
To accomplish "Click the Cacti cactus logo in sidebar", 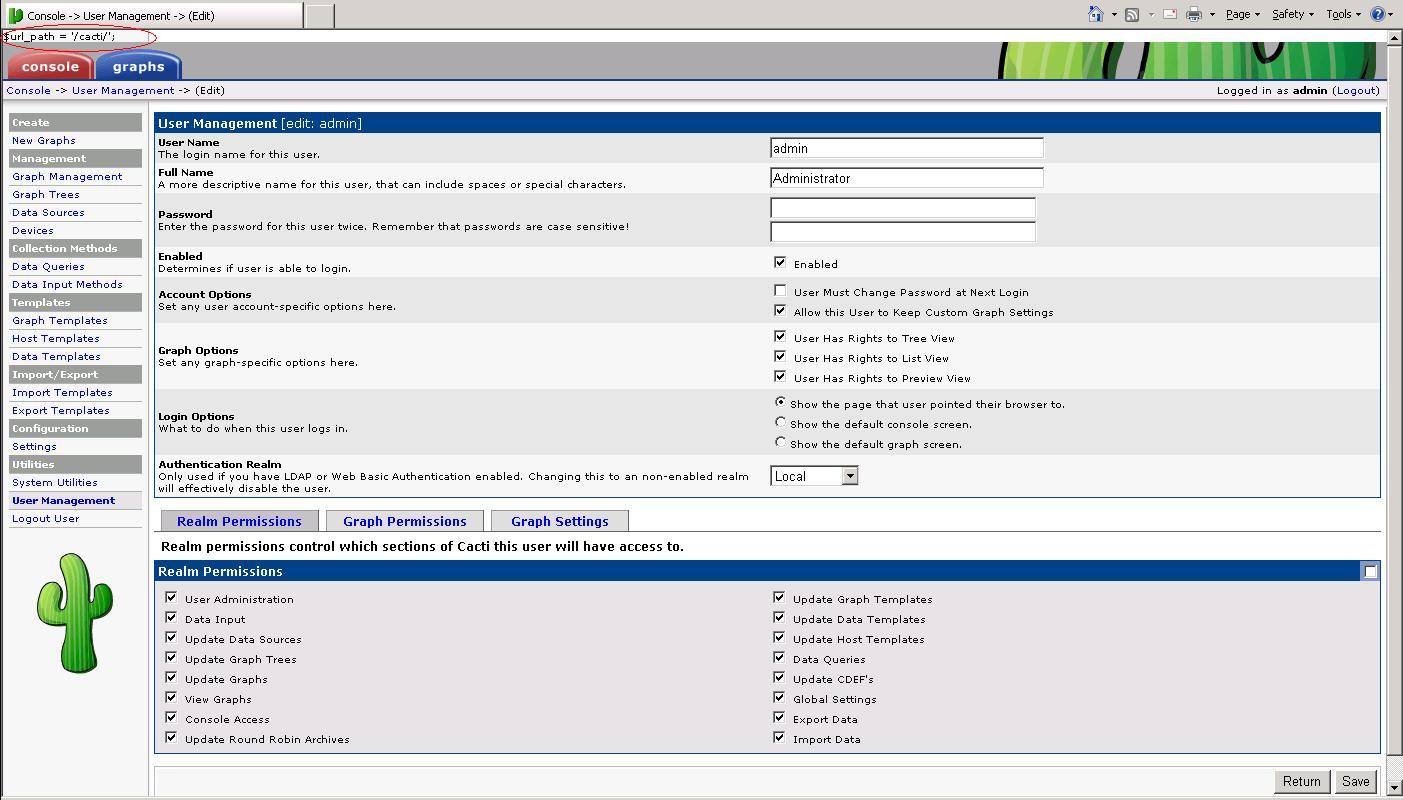I will pos(75,613).
